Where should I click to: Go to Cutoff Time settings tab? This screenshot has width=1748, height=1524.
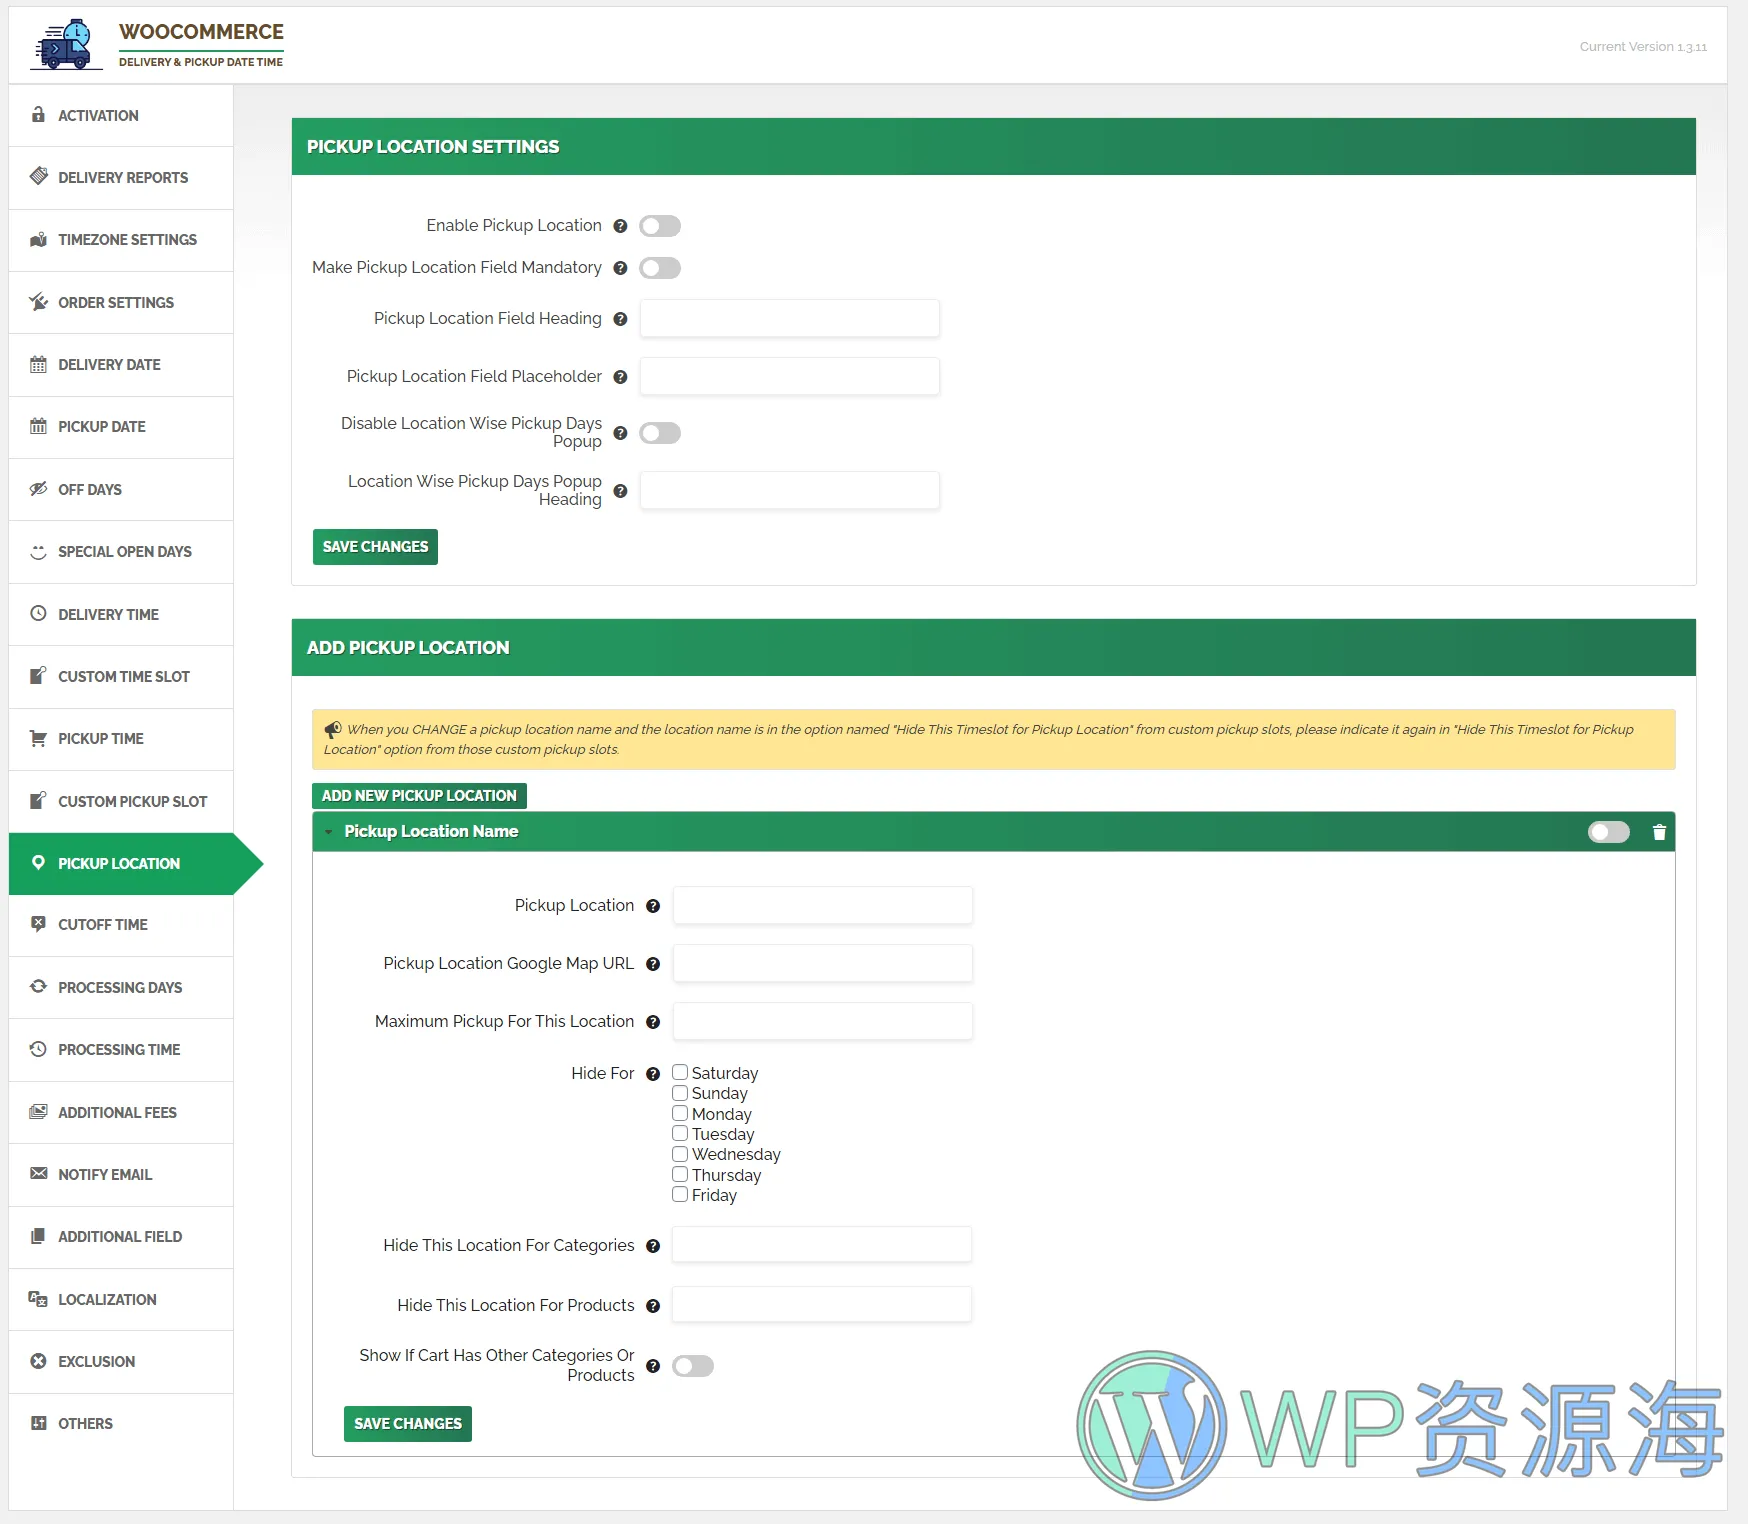(102, 925)
